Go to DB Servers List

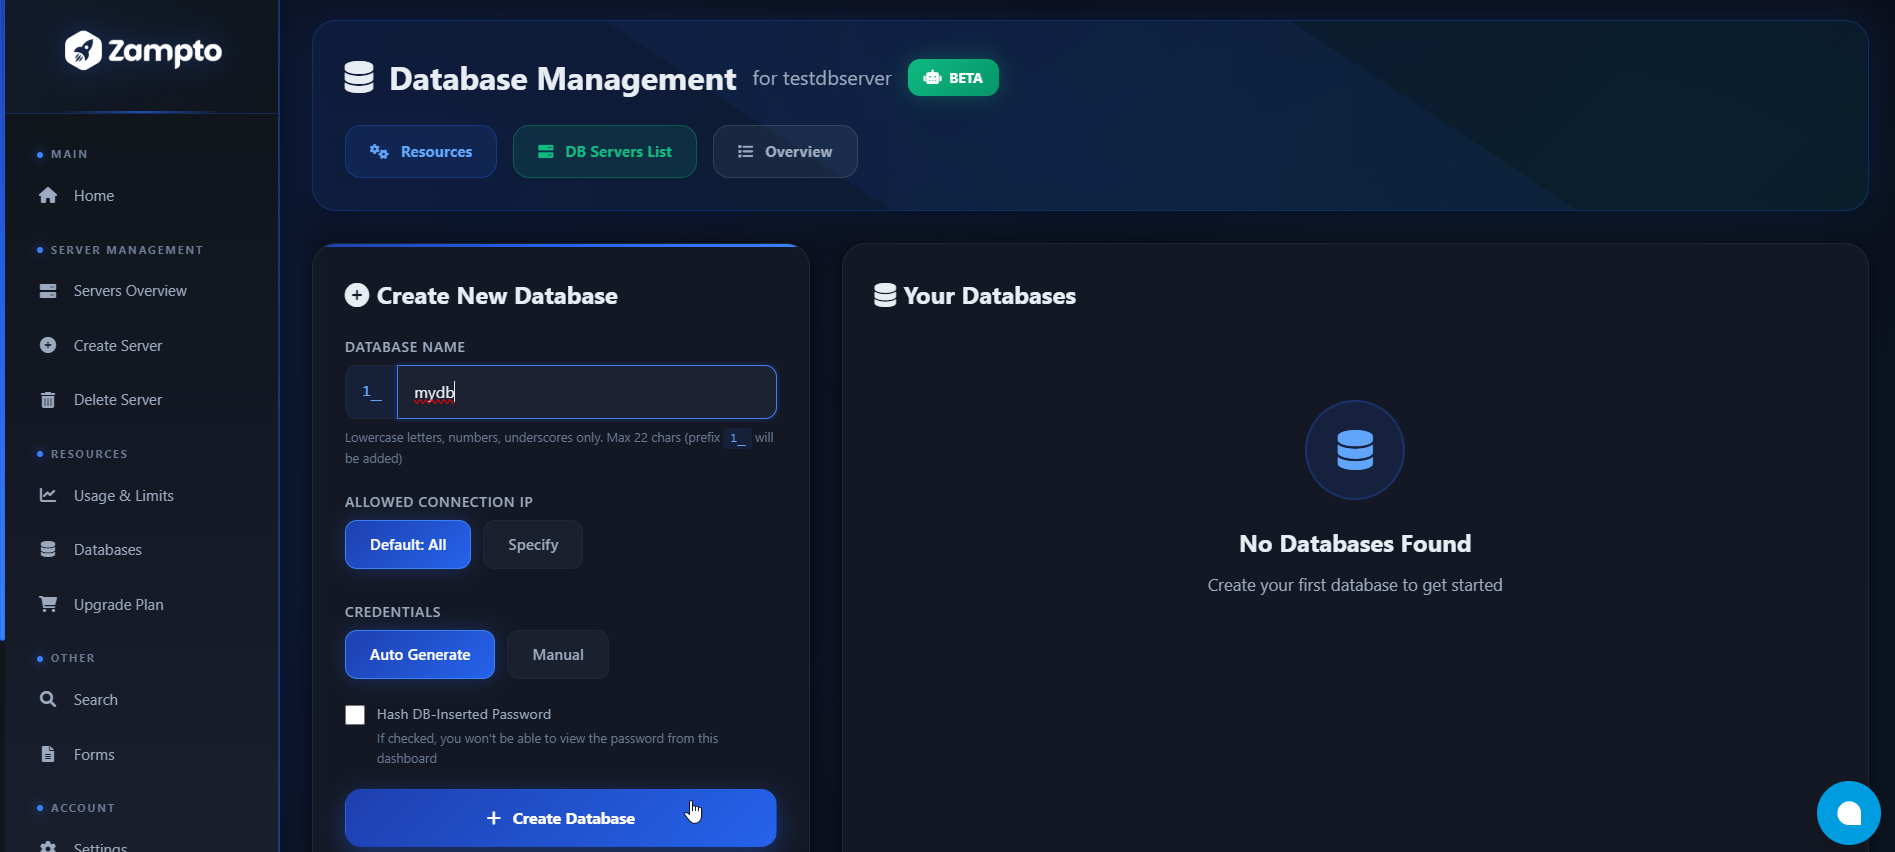click(x=605, y=152)
